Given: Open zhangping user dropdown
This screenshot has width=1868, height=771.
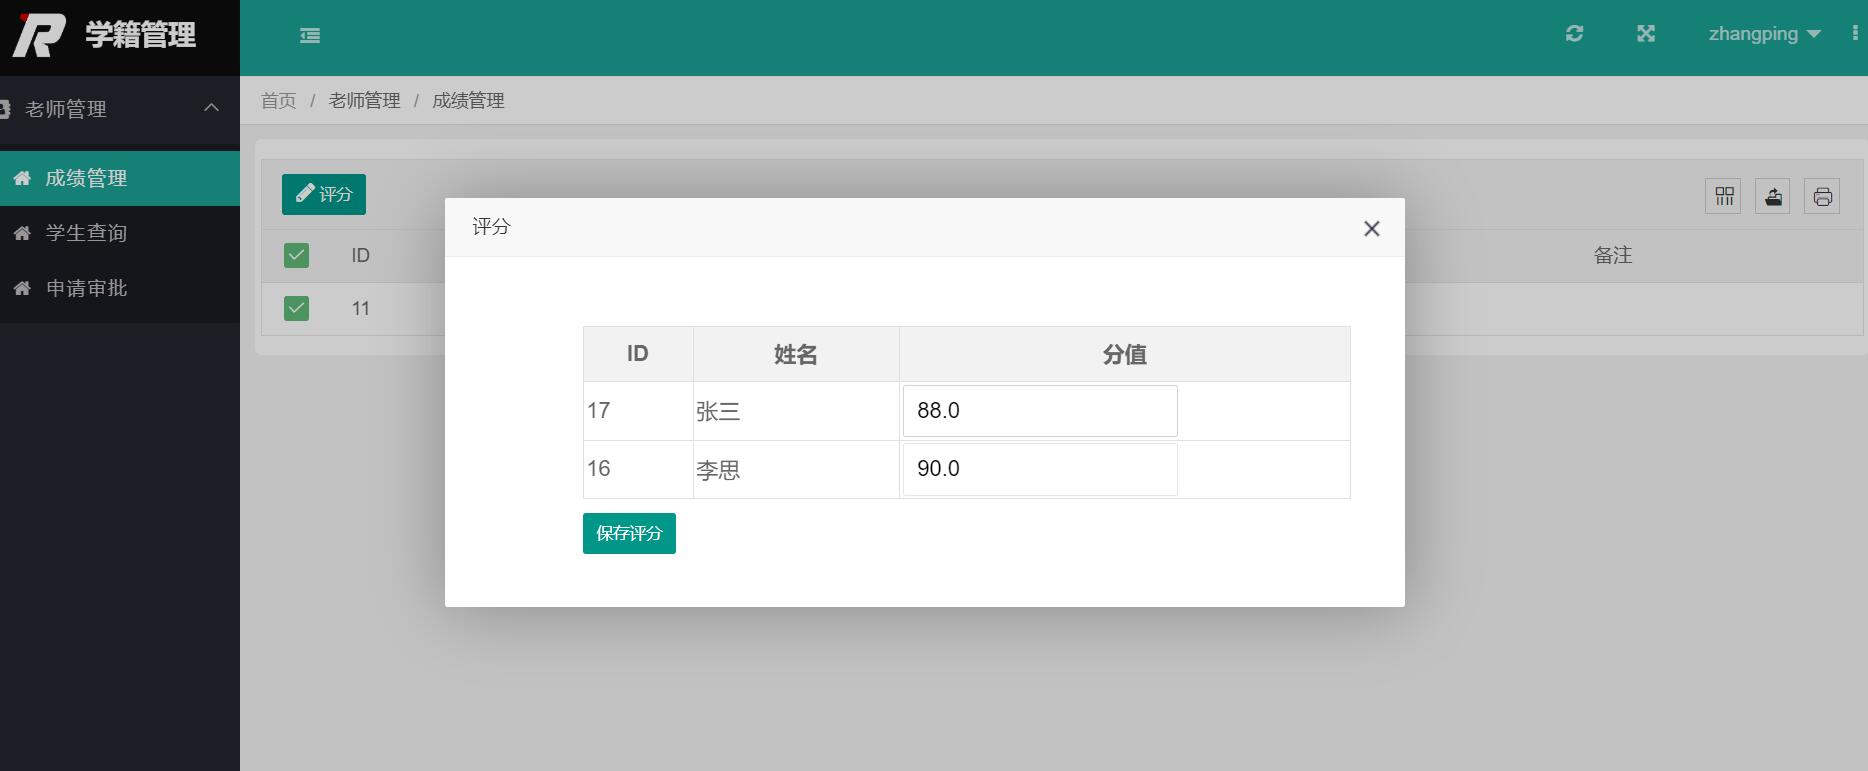Looking at the screenshot, I should point(1765,34).
